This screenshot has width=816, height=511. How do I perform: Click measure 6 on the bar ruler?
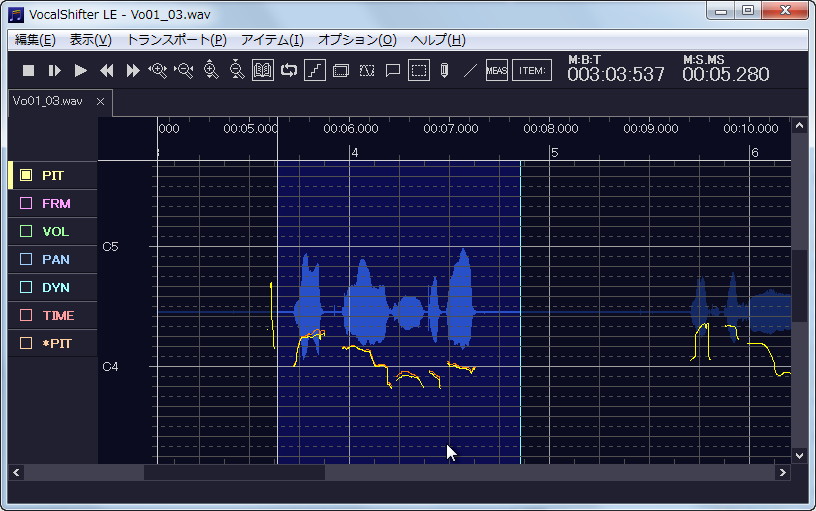755,152
